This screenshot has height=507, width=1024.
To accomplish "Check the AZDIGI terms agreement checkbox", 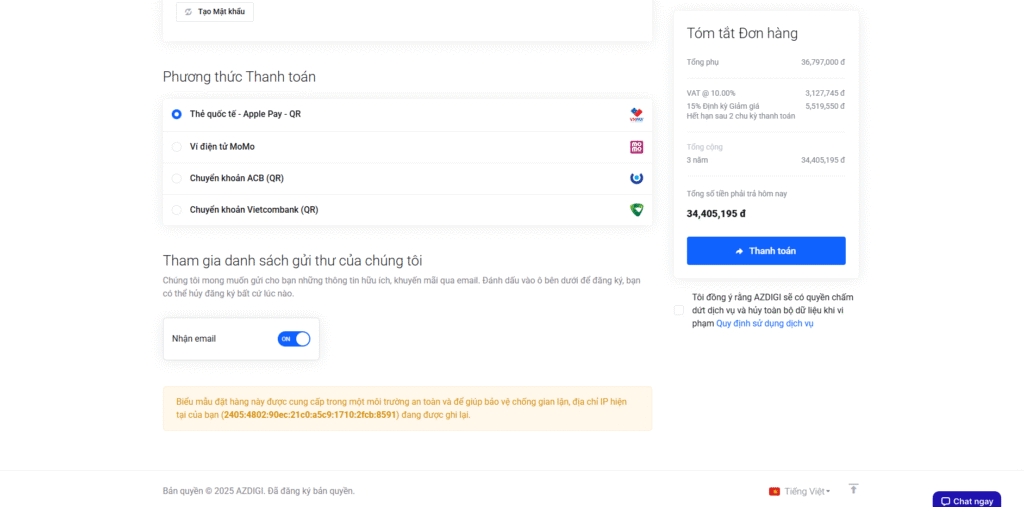I will (x=679, y=310).
